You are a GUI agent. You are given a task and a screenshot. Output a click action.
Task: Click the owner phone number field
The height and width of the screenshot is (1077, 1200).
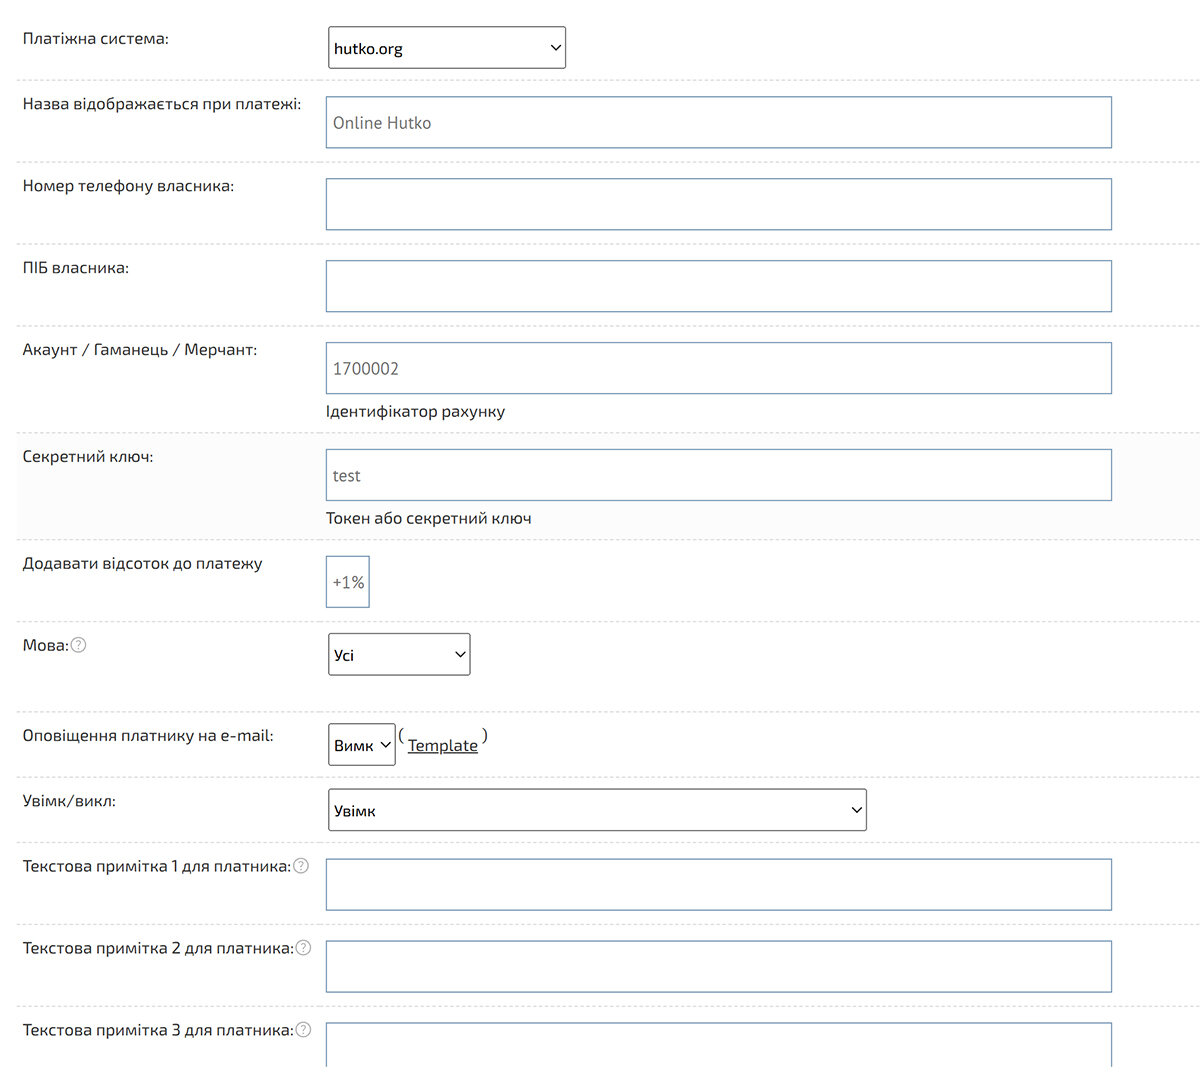(718, 205)
